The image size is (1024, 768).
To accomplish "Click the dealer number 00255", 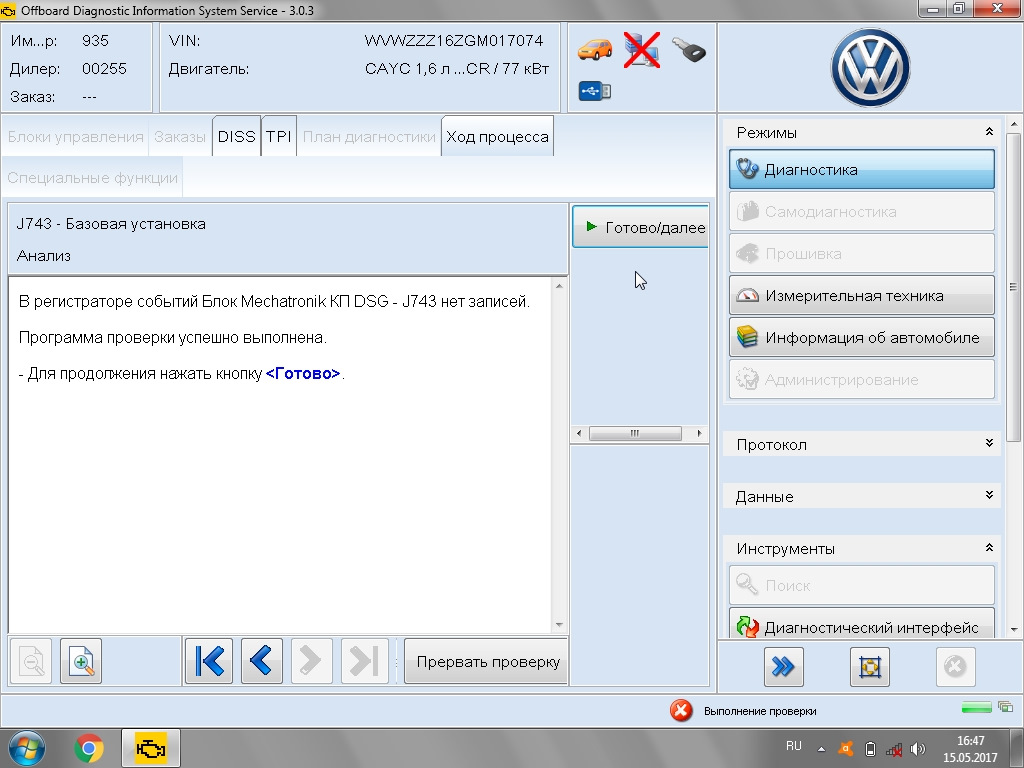I will [104, 69].
